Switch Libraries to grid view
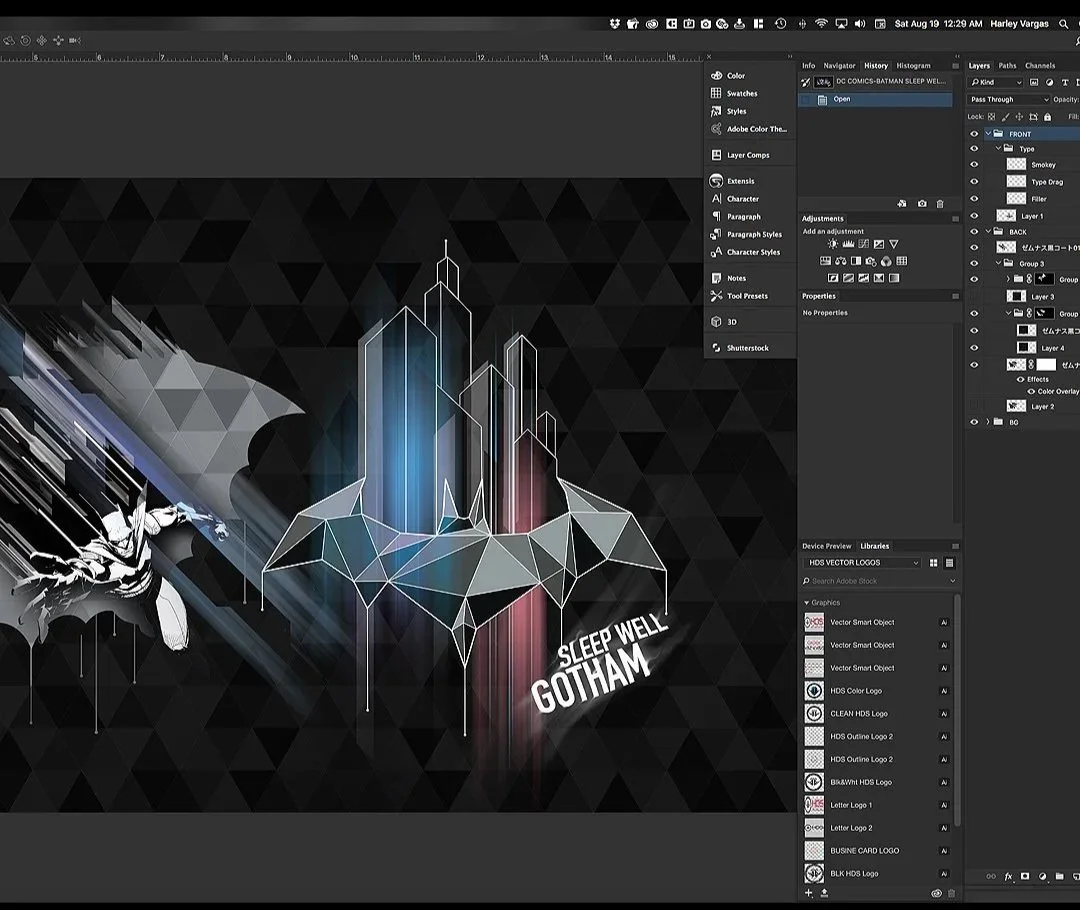 click(x=934, y=563)
